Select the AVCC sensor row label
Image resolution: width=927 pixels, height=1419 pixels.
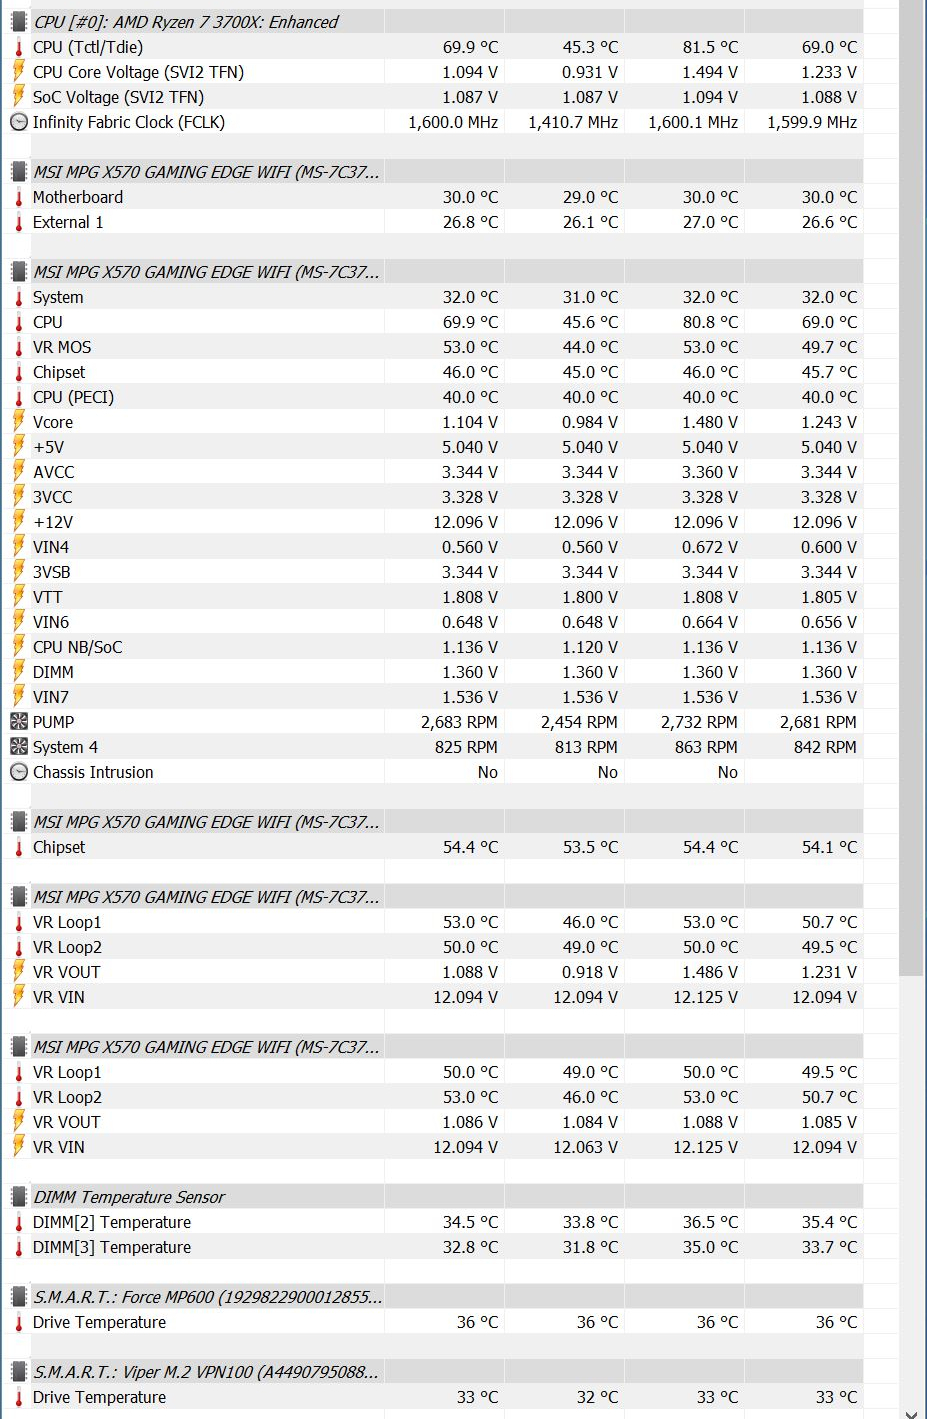click(54, 472)
